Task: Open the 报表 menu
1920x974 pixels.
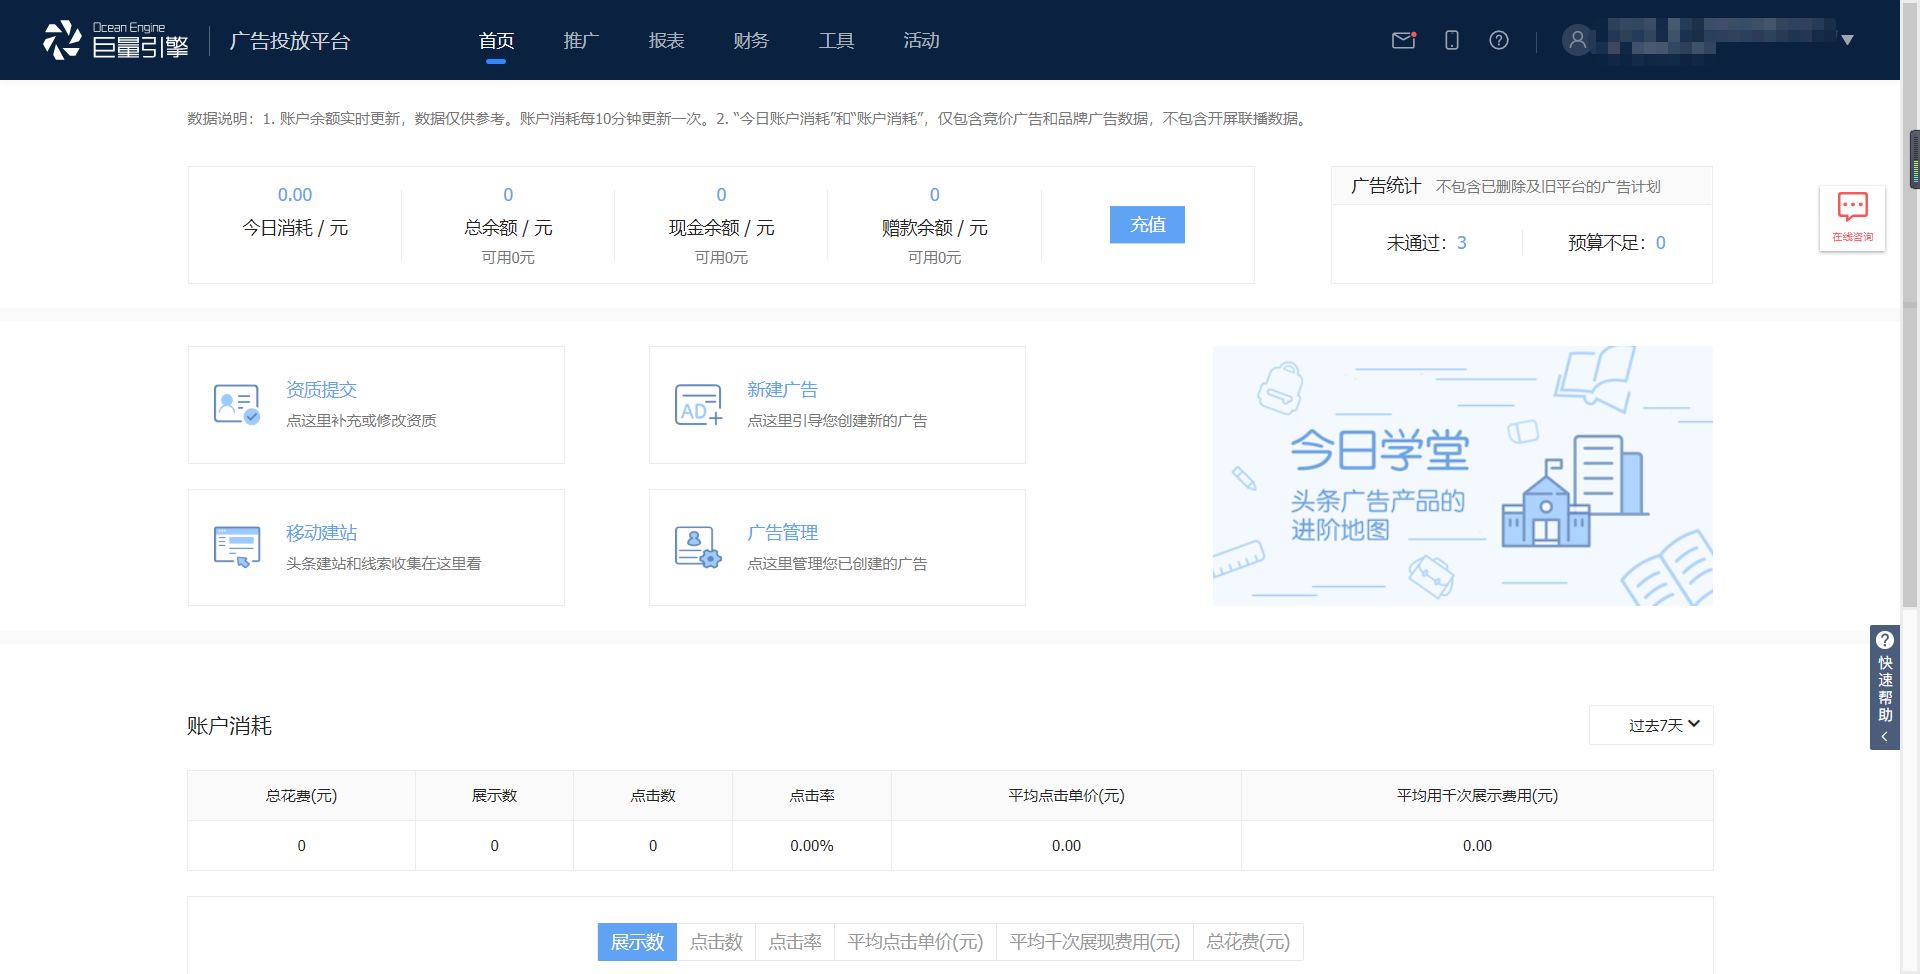Action: click(666, 41)
